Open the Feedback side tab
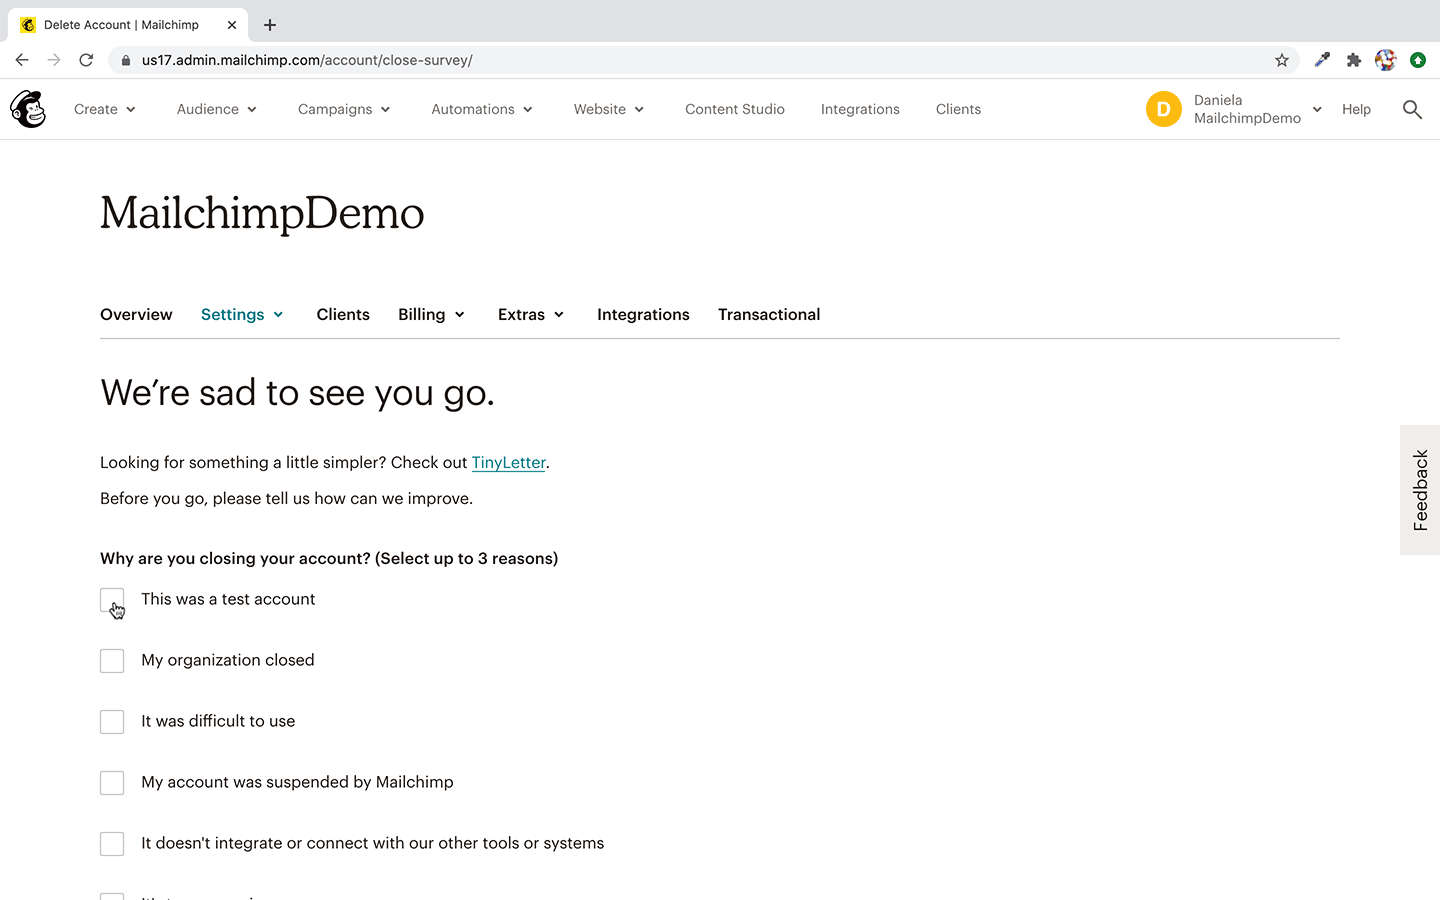 1420,490
